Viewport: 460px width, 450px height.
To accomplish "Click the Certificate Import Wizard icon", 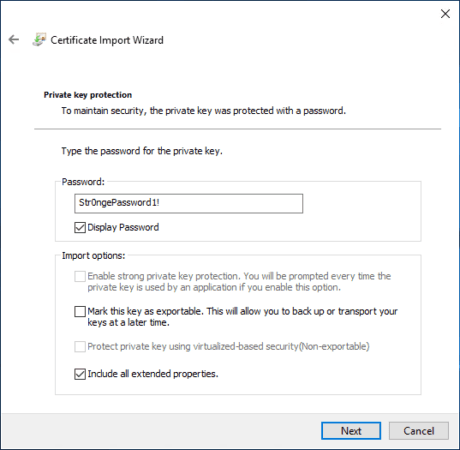I will [x=39, y=40].
